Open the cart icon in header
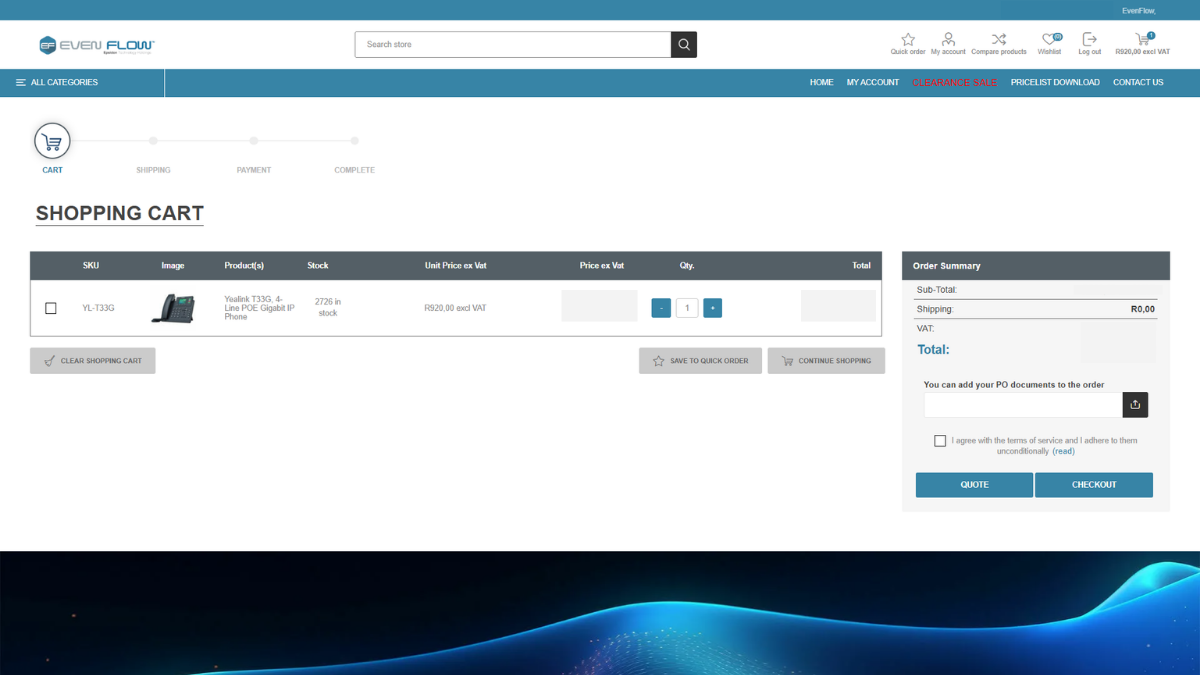This screenshot has width=1200, height=675. (x=1143, y=40)
